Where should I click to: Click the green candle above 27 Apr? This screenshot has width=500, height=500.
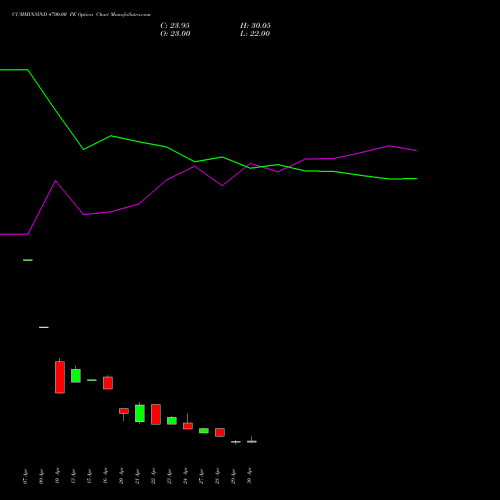point(204,431)
